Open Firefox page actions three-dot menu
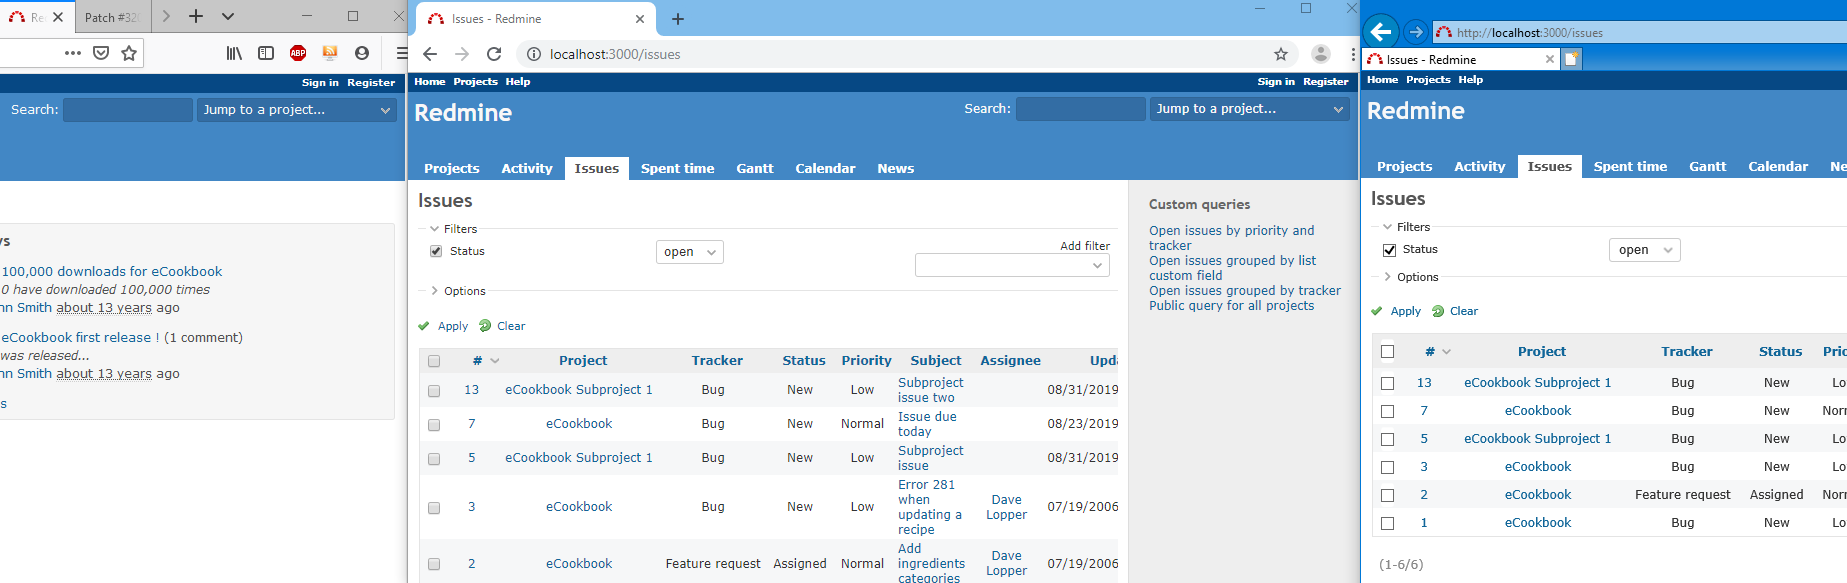This screenshot has width=1847, height=583. point(73,53)
